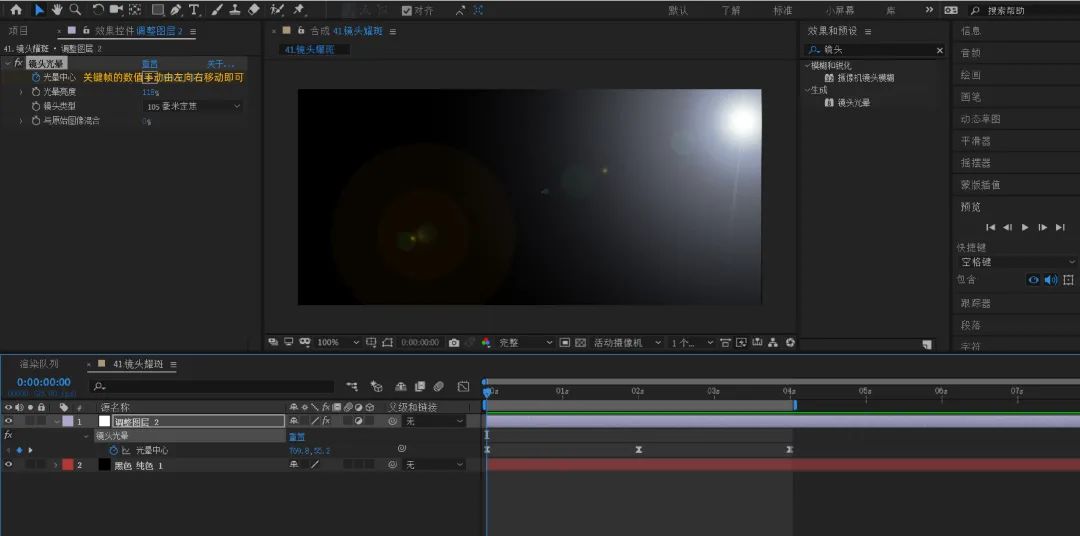Open the 活动摄像机 view dropdown
Image resolution: width=1080 pixels, height=536 pixels.
627,342
